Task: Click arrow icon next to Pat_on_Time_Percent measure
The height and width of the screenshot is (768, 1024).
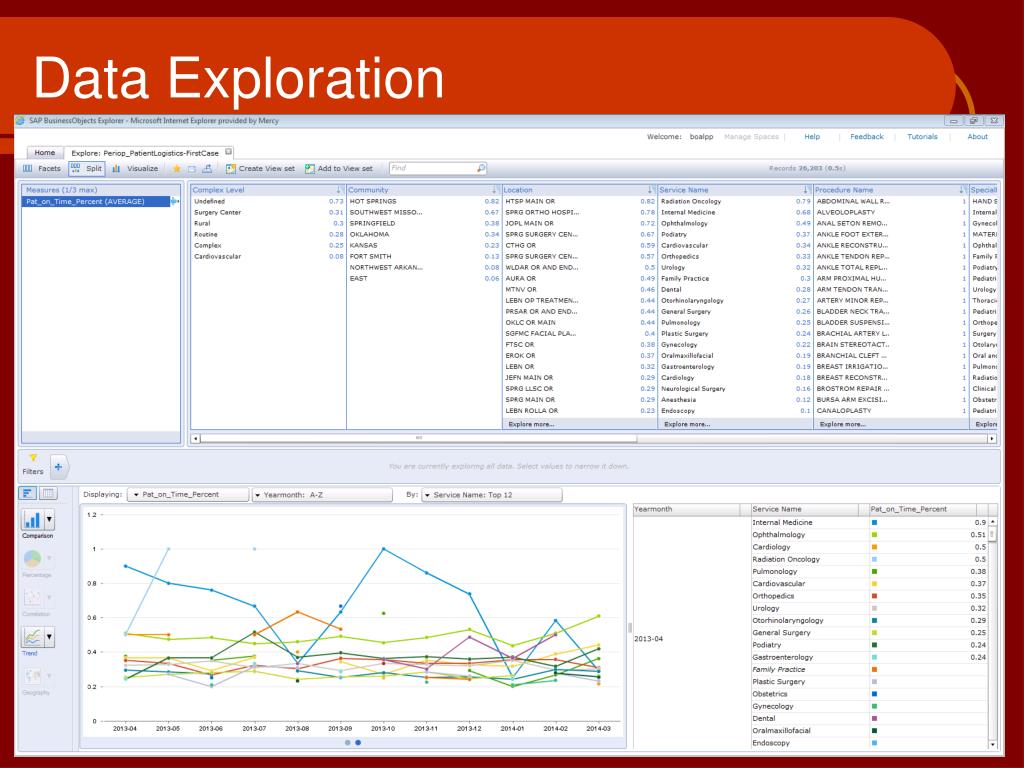Action: 174,201
